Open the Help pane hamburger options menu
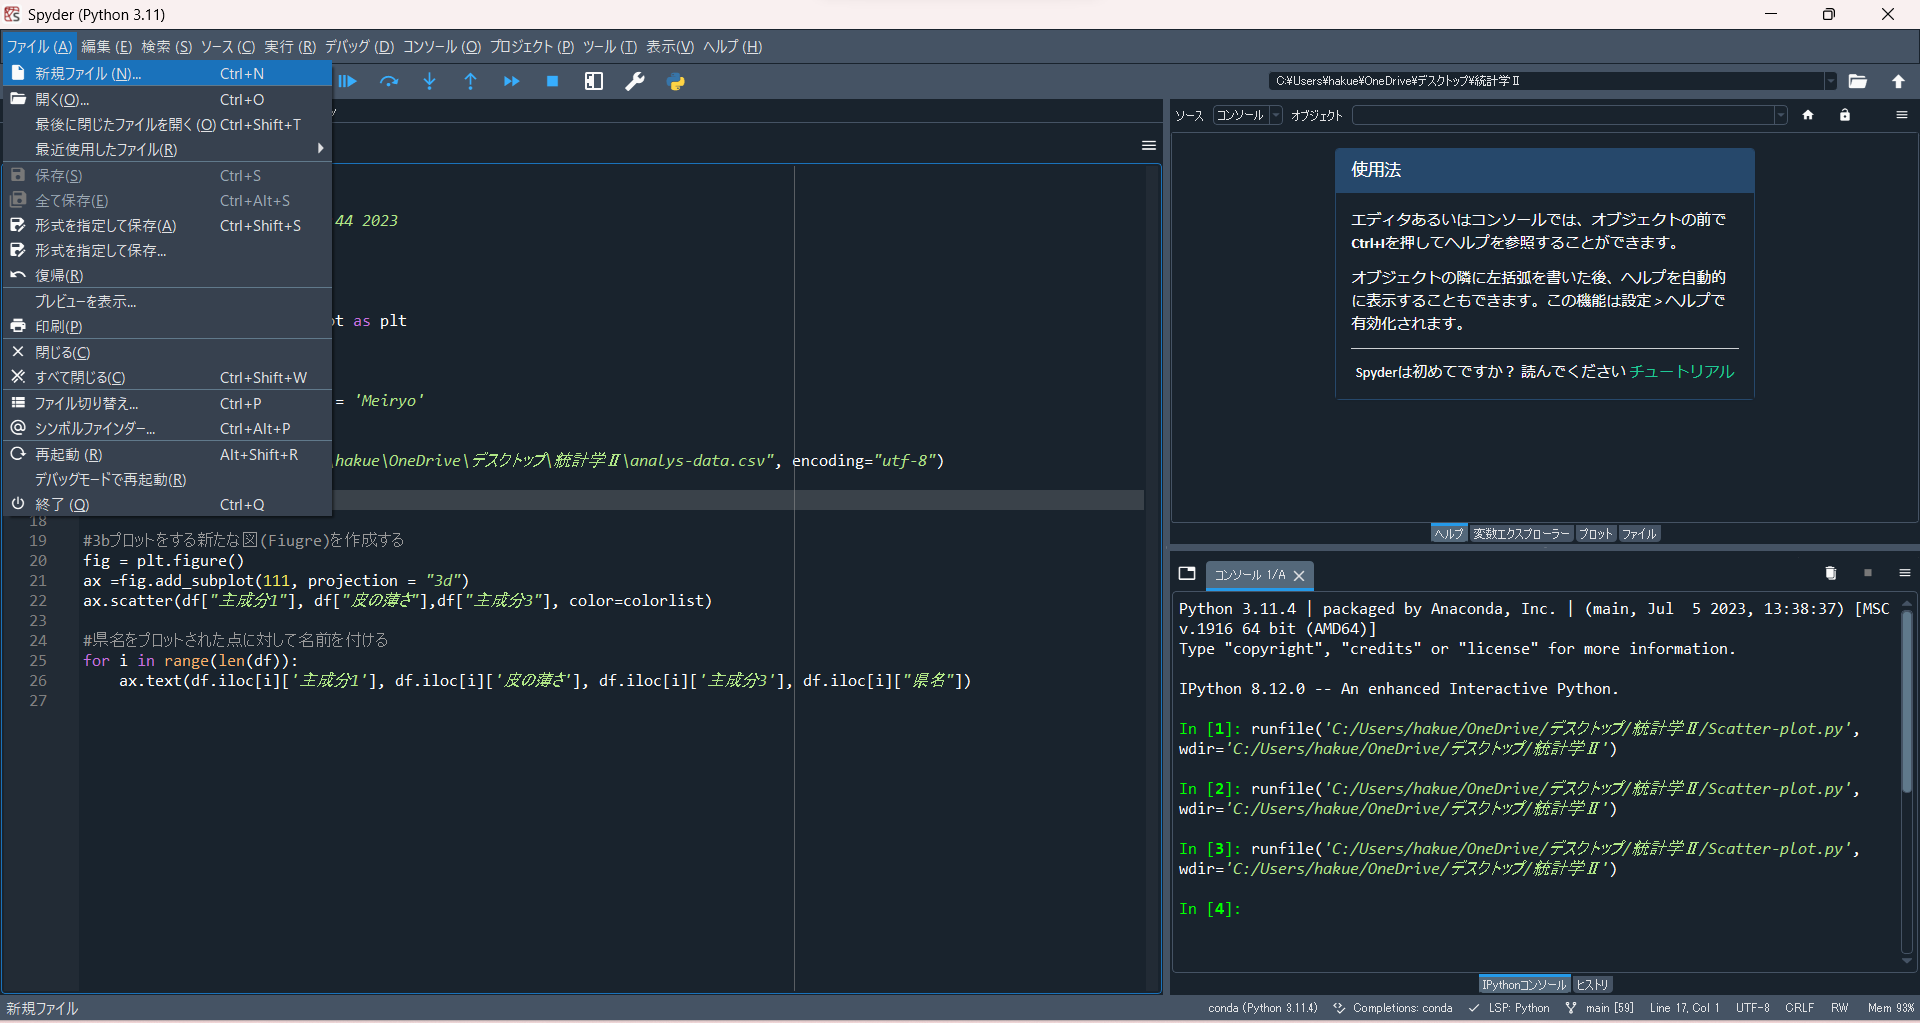Viewport: 1920px width, 1023px height. coord(1902,115)
